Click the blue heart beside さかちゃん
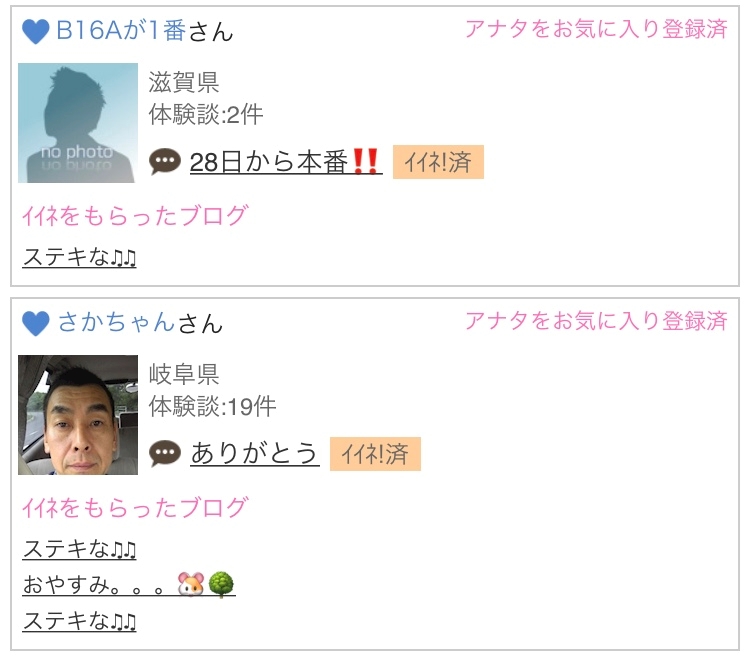This screenshot has height=659, width=750. tap(36, 323)
